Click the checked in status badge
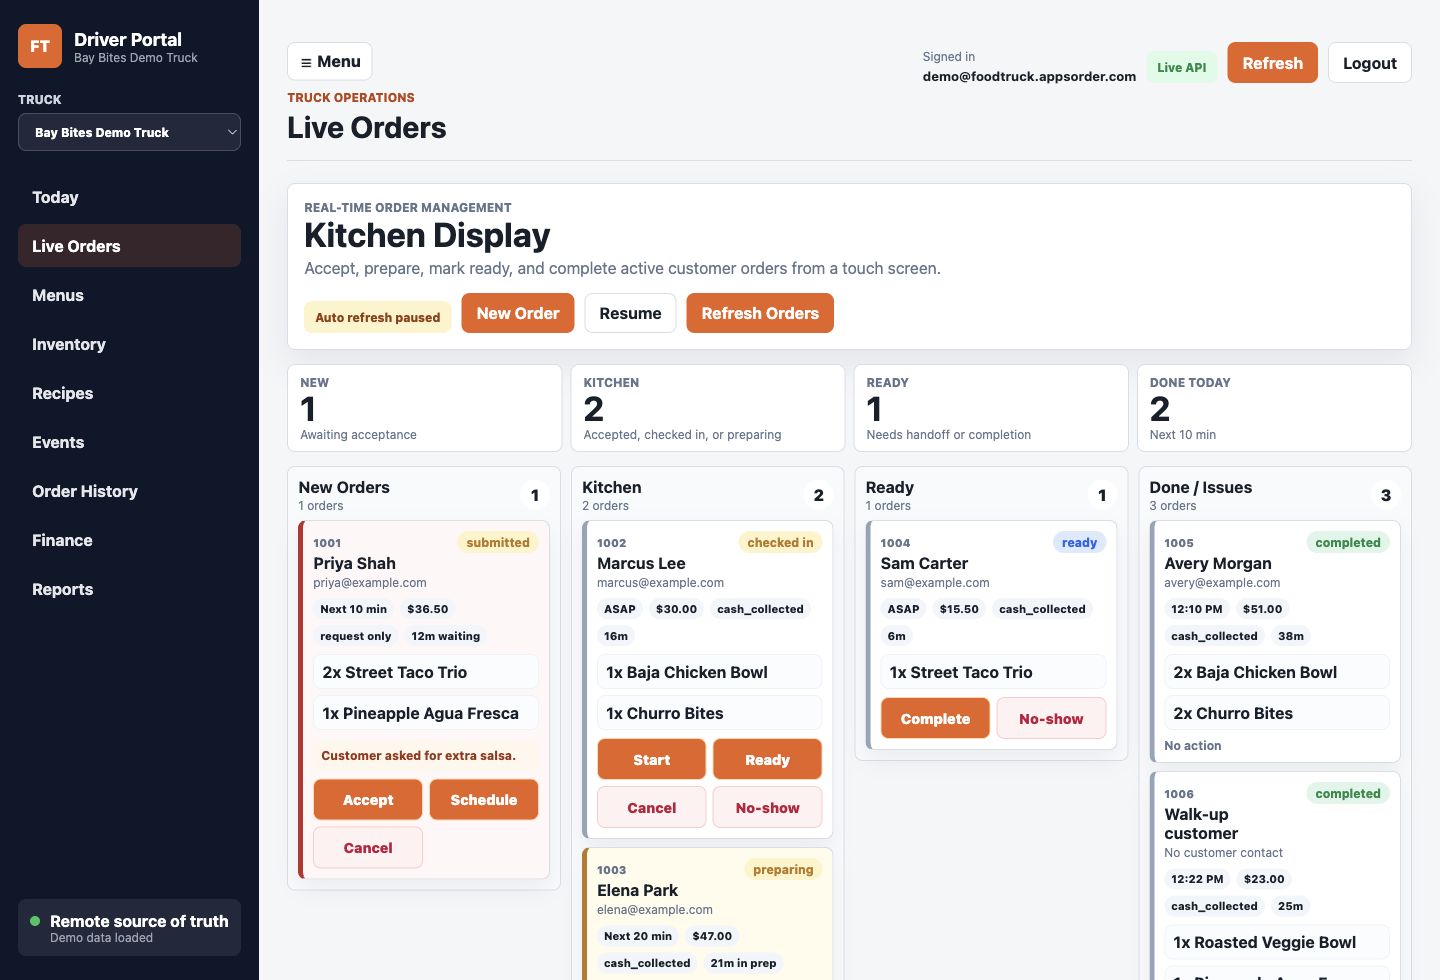 (x=780, y=542)
